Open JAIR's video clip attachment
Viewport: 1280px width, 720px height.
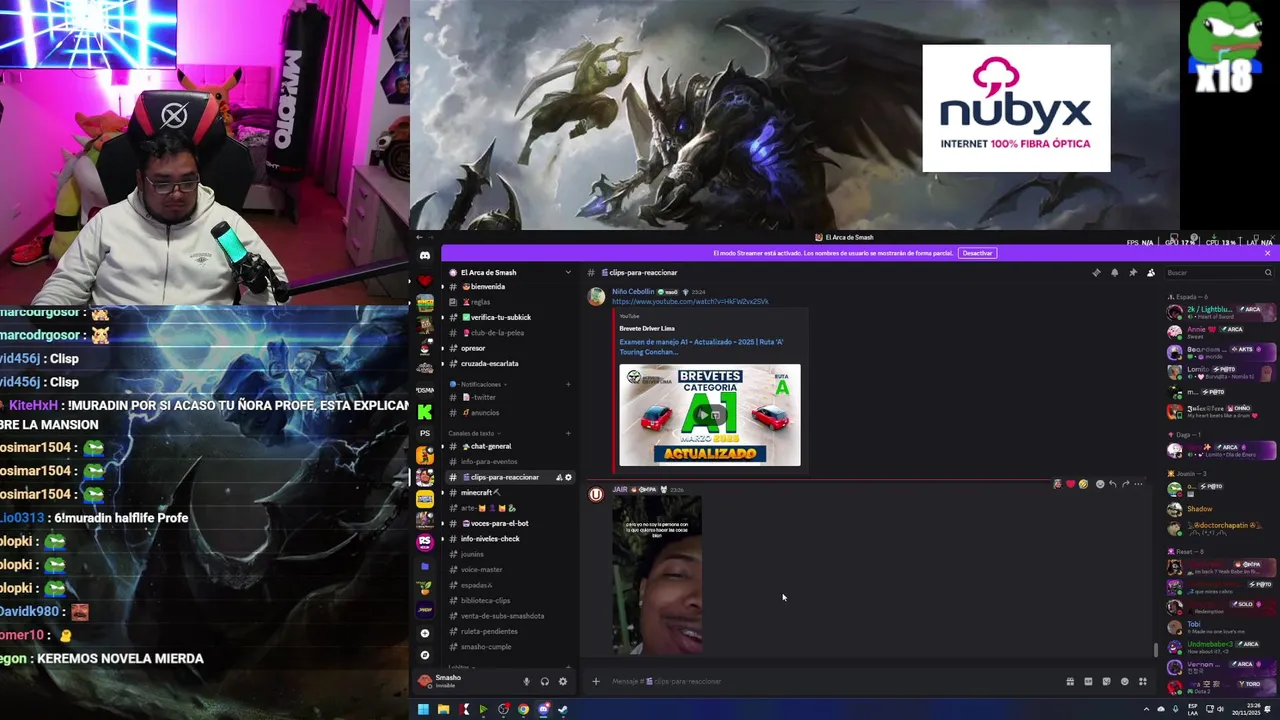tap(657, 575)
